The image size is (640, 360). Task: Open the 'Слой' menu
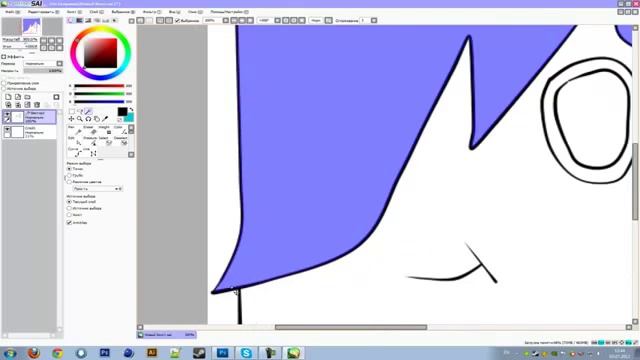point(96,12)
